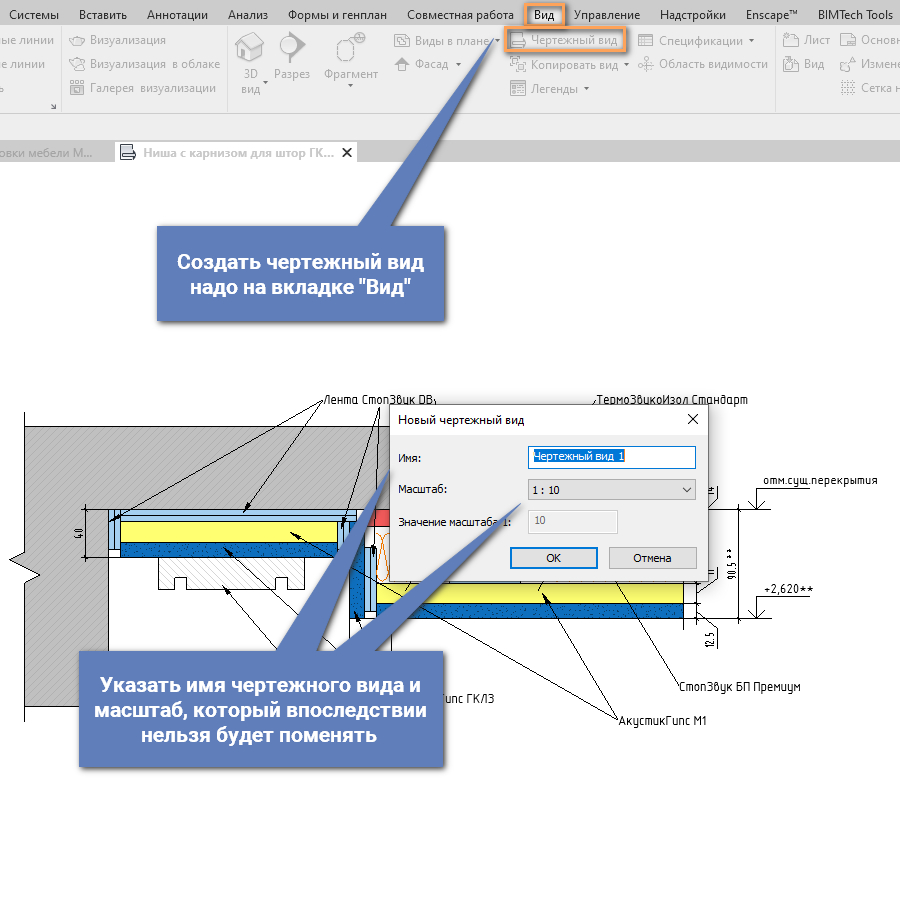Open Галерея визуализации icon
Viewport: 900px width, 900px height.
tap(77, 88)
